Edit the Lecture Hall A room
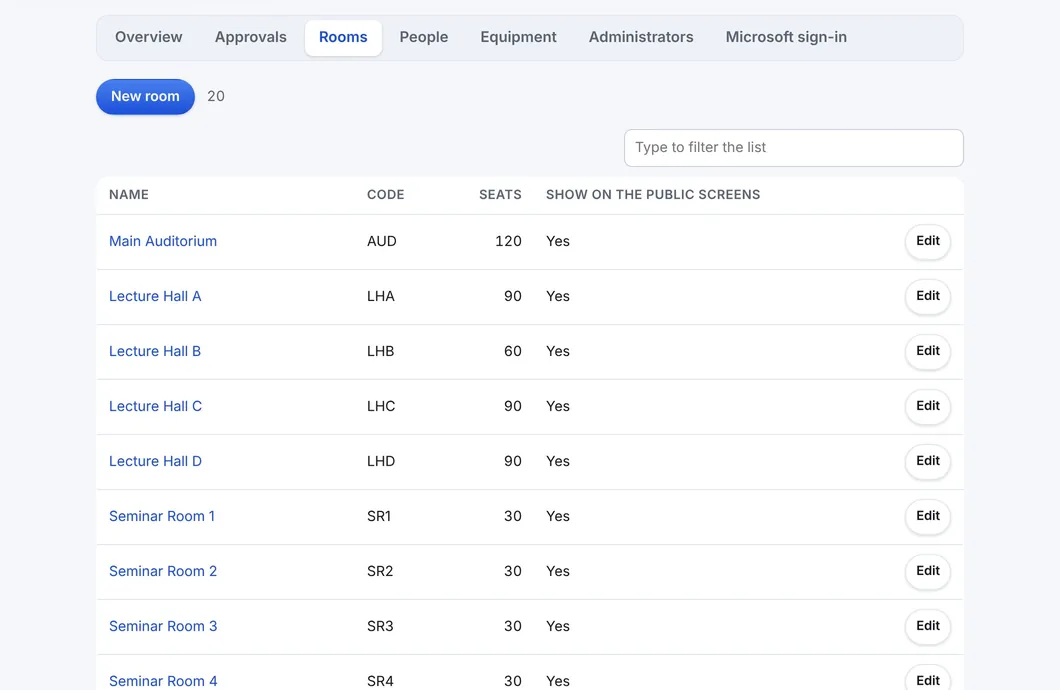Viewport: 1060px width, 690px height. (928, 296)
